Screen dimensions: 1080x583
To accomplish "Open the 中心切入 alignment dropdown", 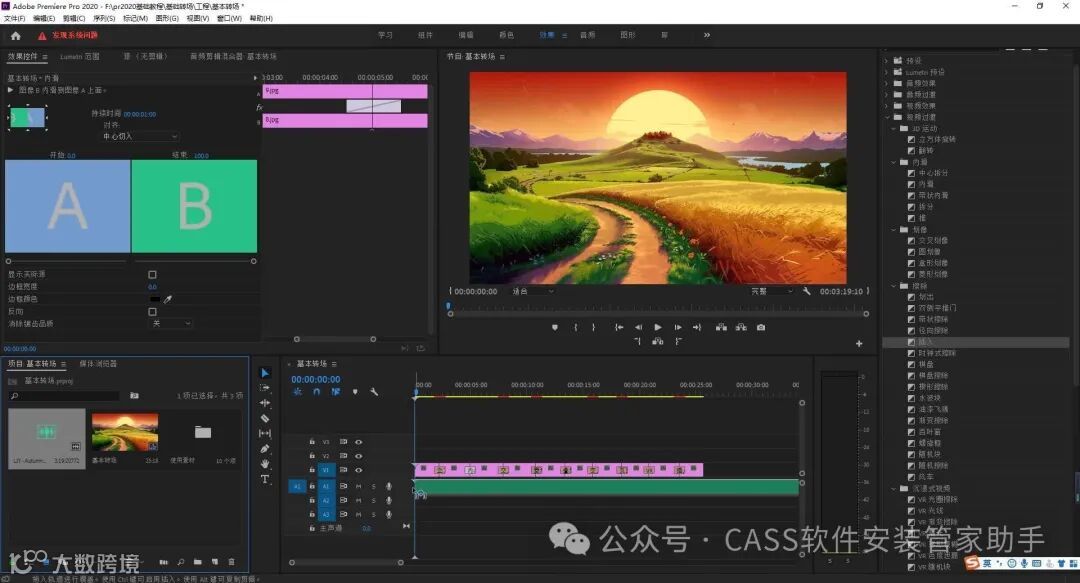I will (x=140, y=136).
